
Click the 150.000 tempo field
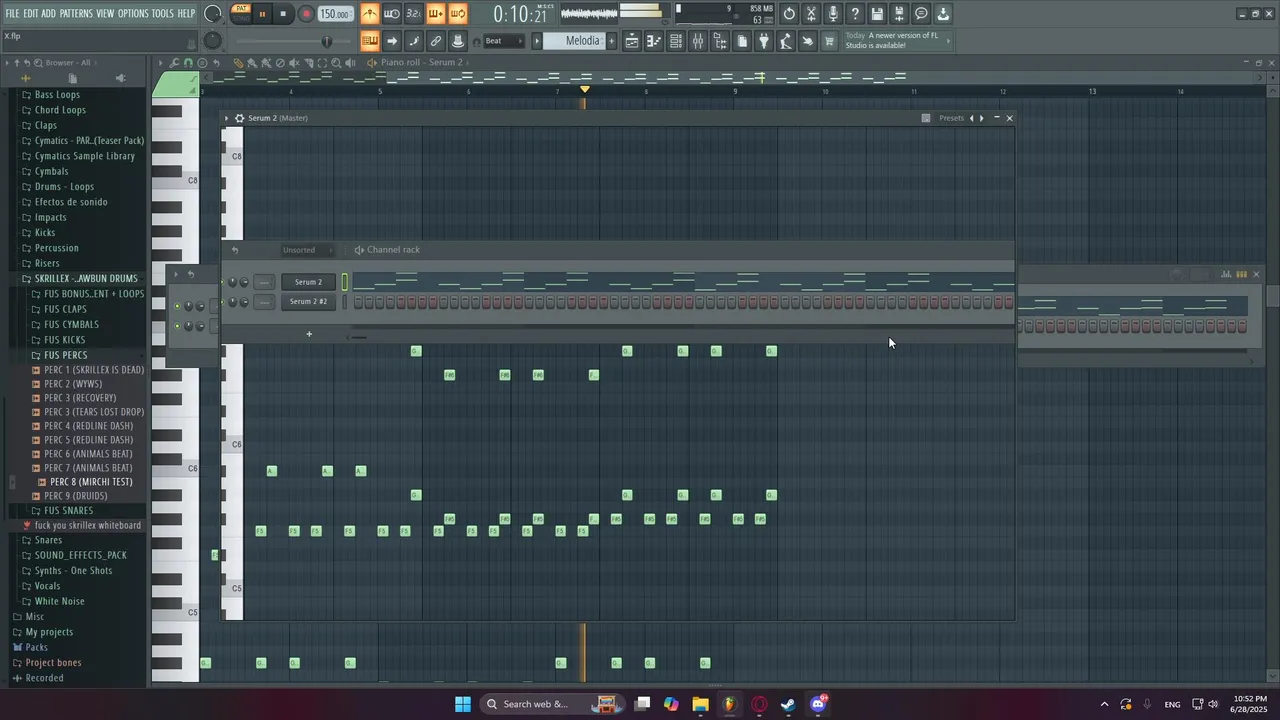coord(335,14)
